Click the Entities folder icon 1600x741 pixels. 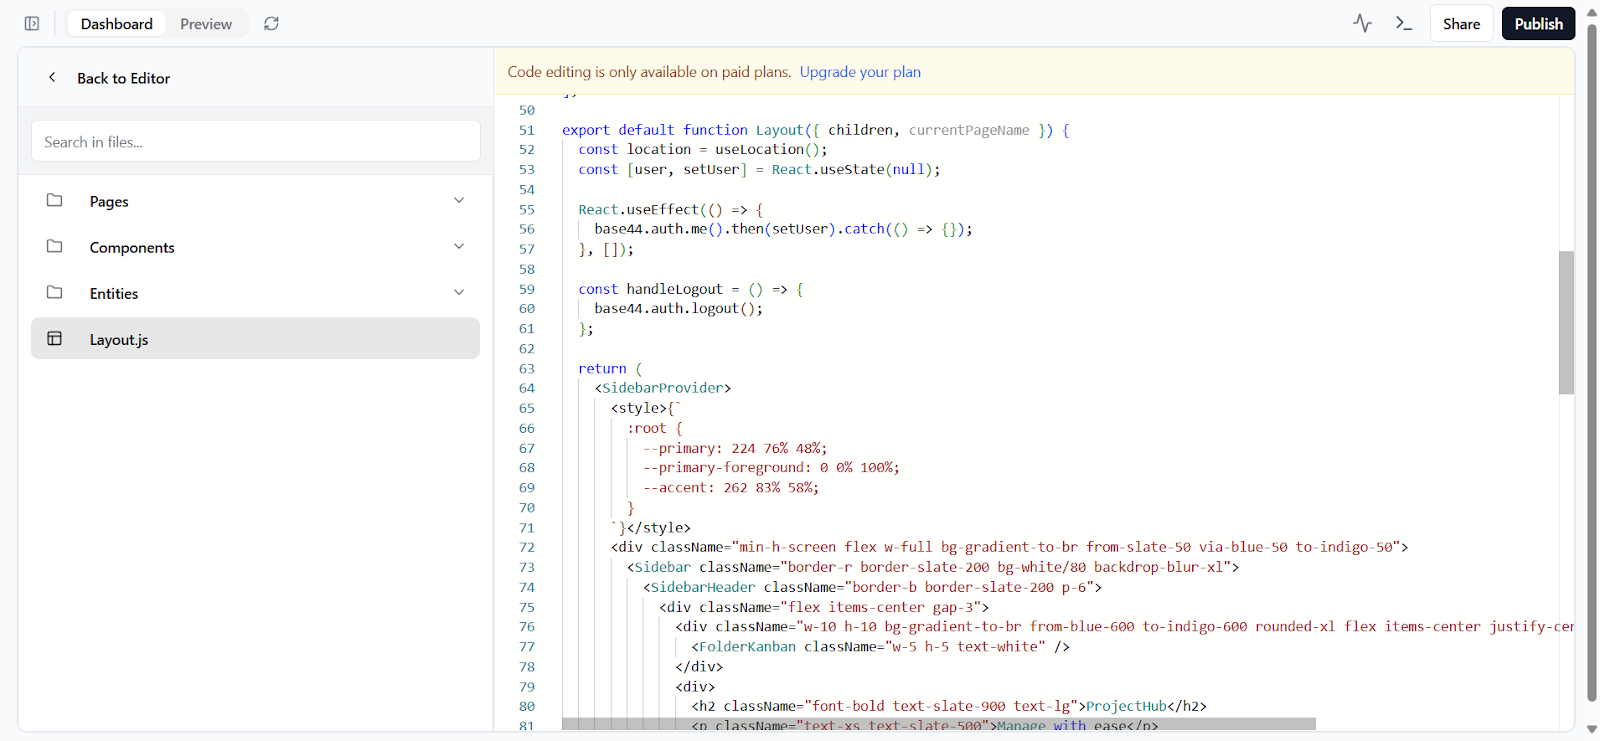55,292
